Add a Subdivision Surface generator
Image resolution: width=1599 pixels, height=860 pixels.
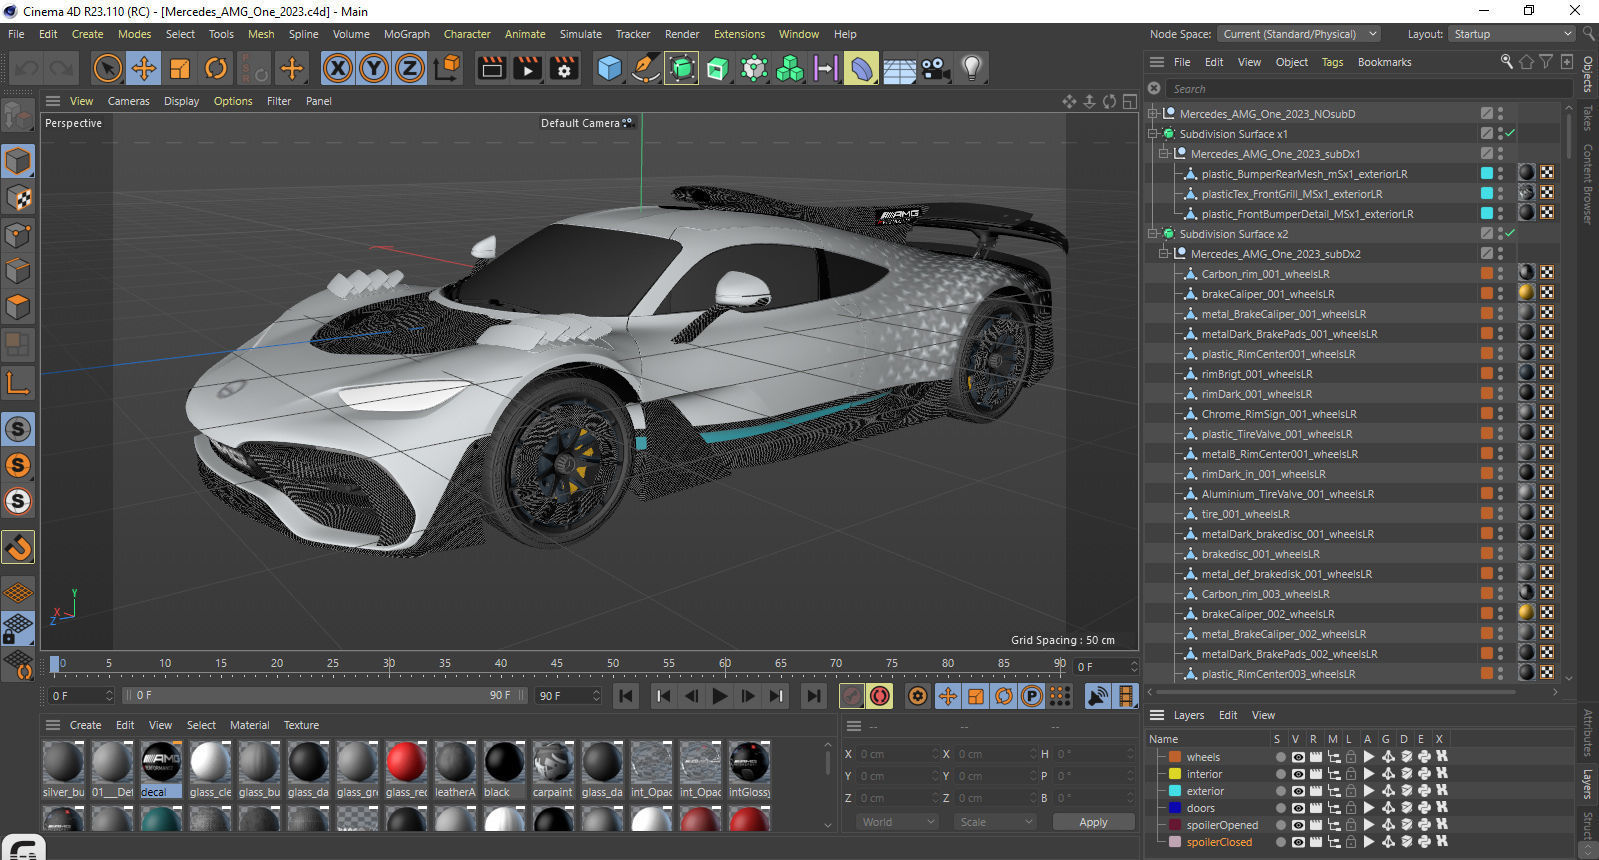click(681, 68)
